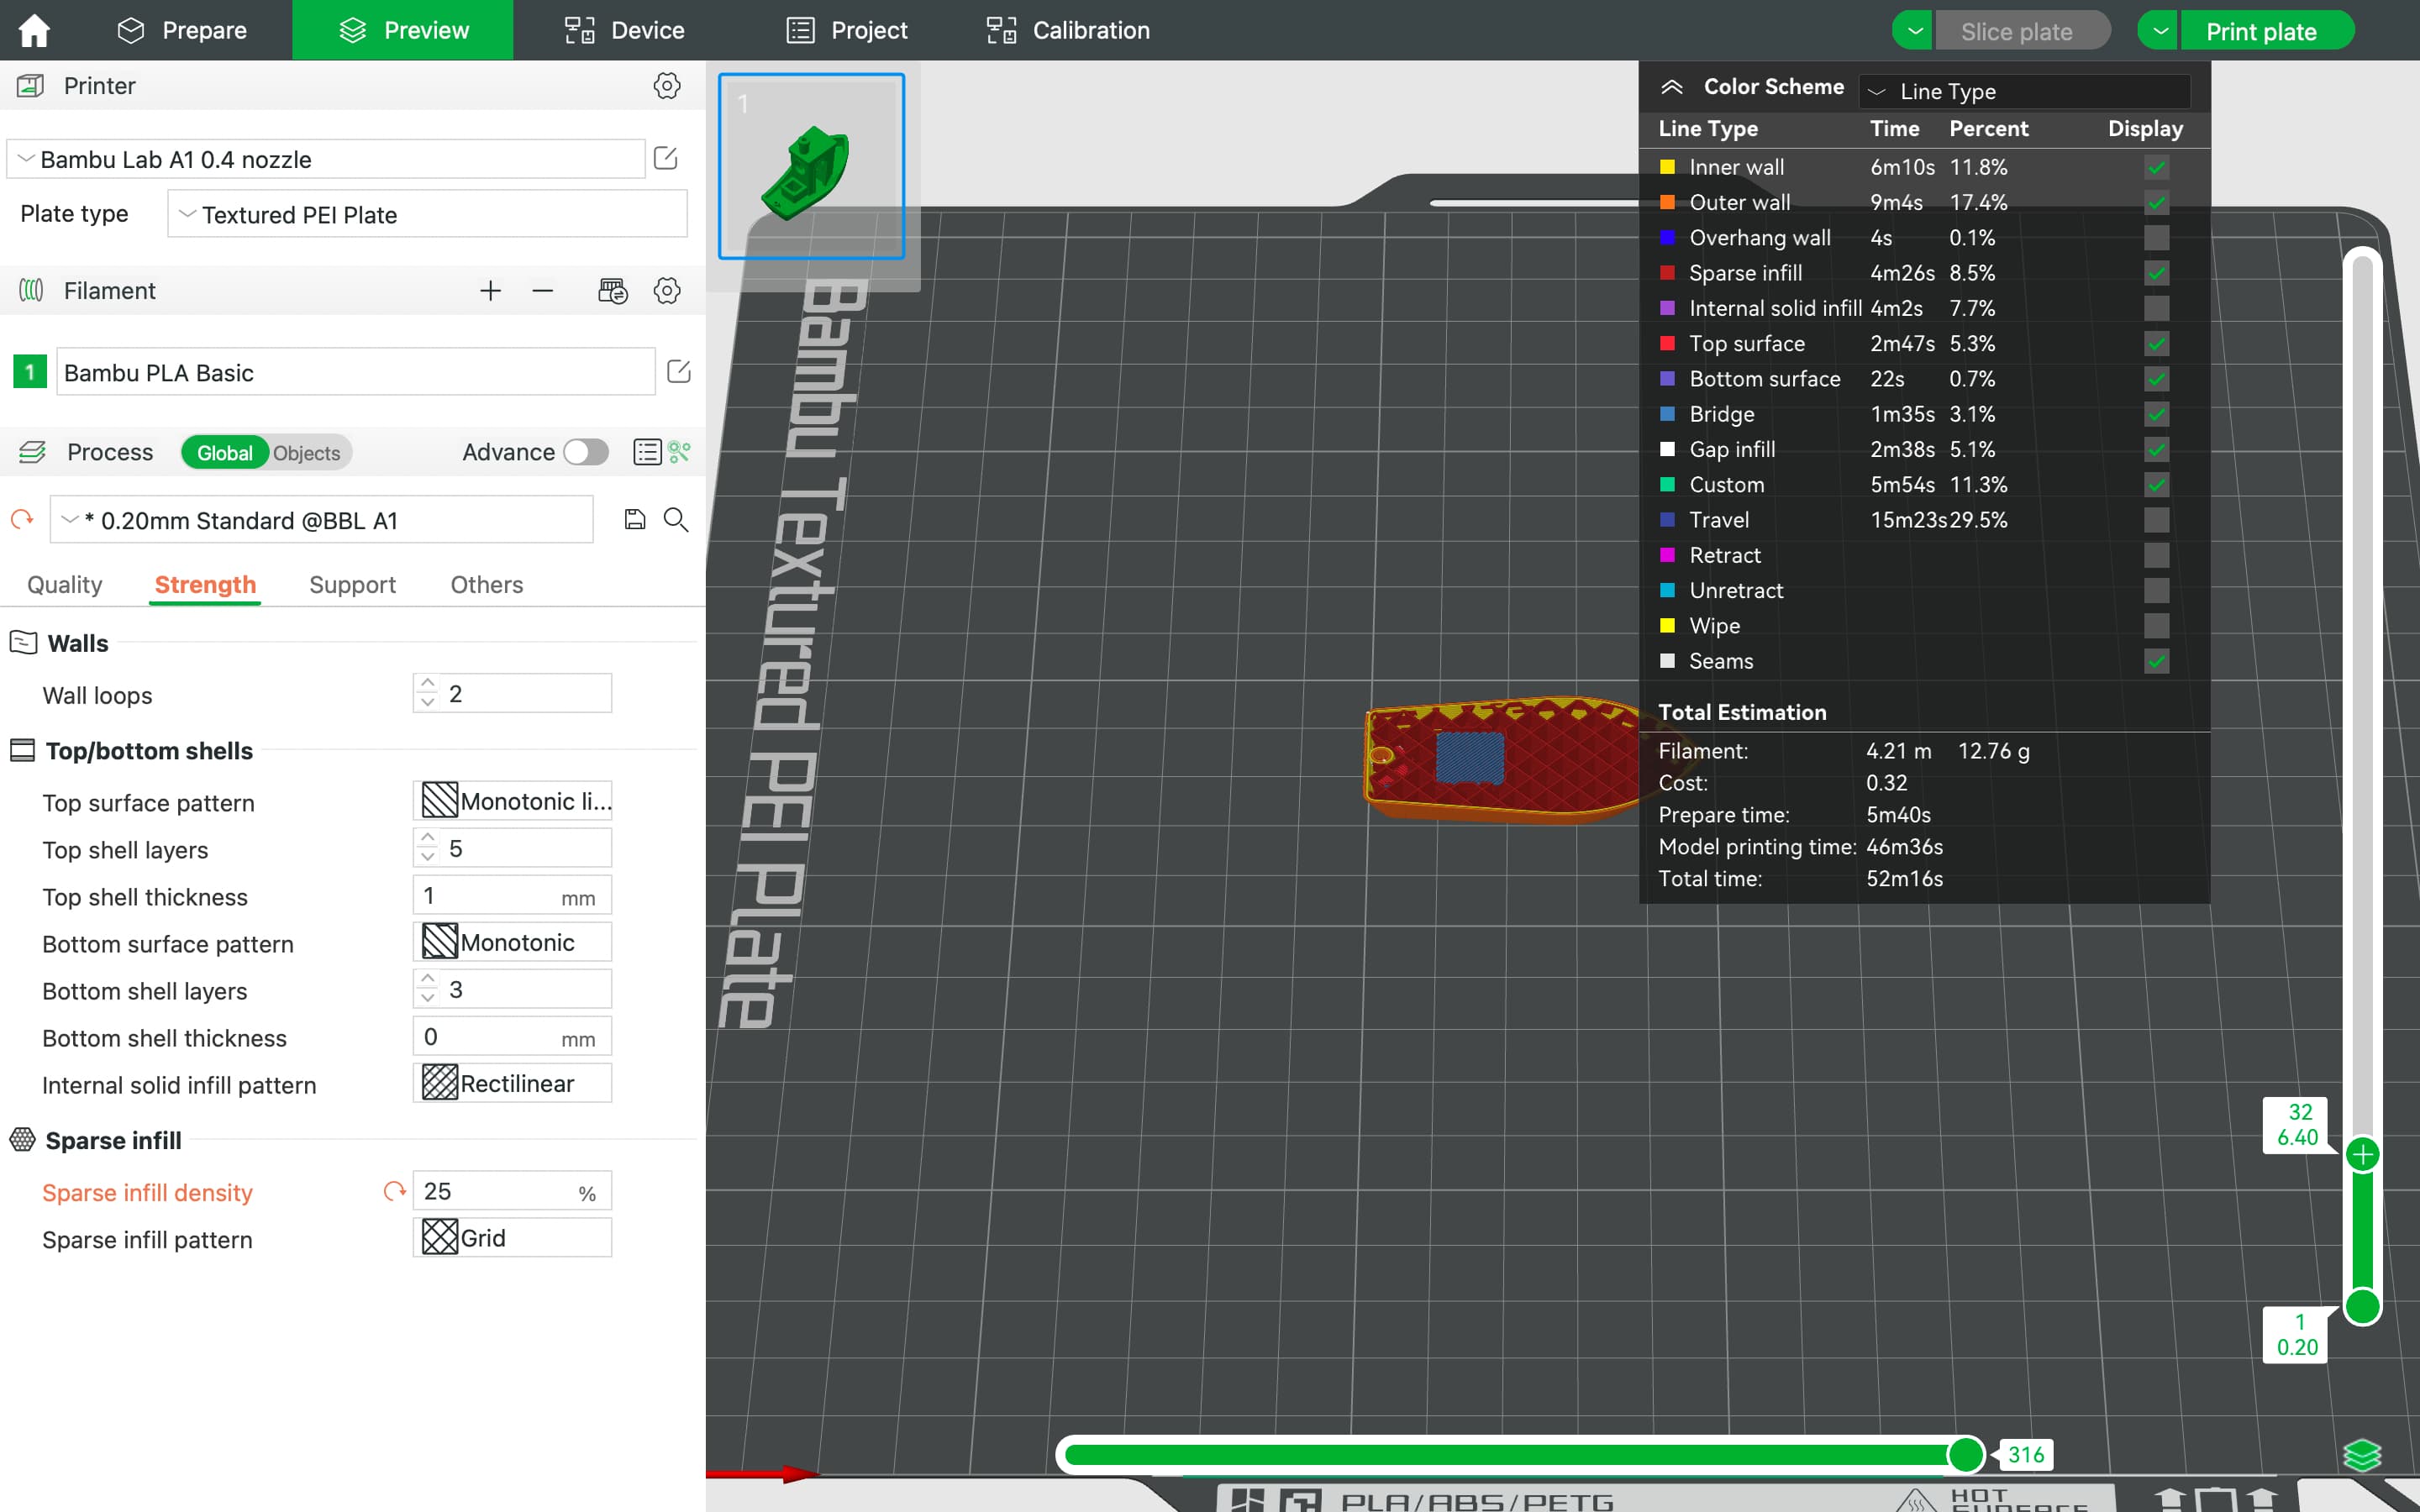Add a filament with the plus icon

[490, 291]
